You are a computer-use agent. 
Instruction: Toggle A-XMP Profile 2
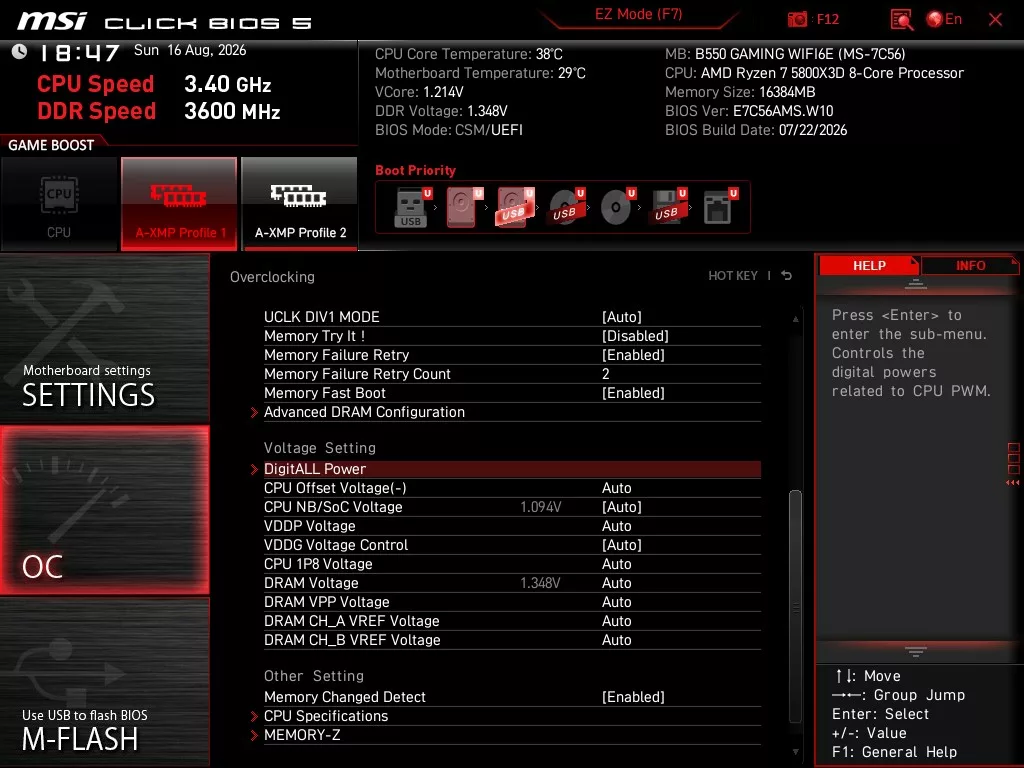click(x=300, y=204)
